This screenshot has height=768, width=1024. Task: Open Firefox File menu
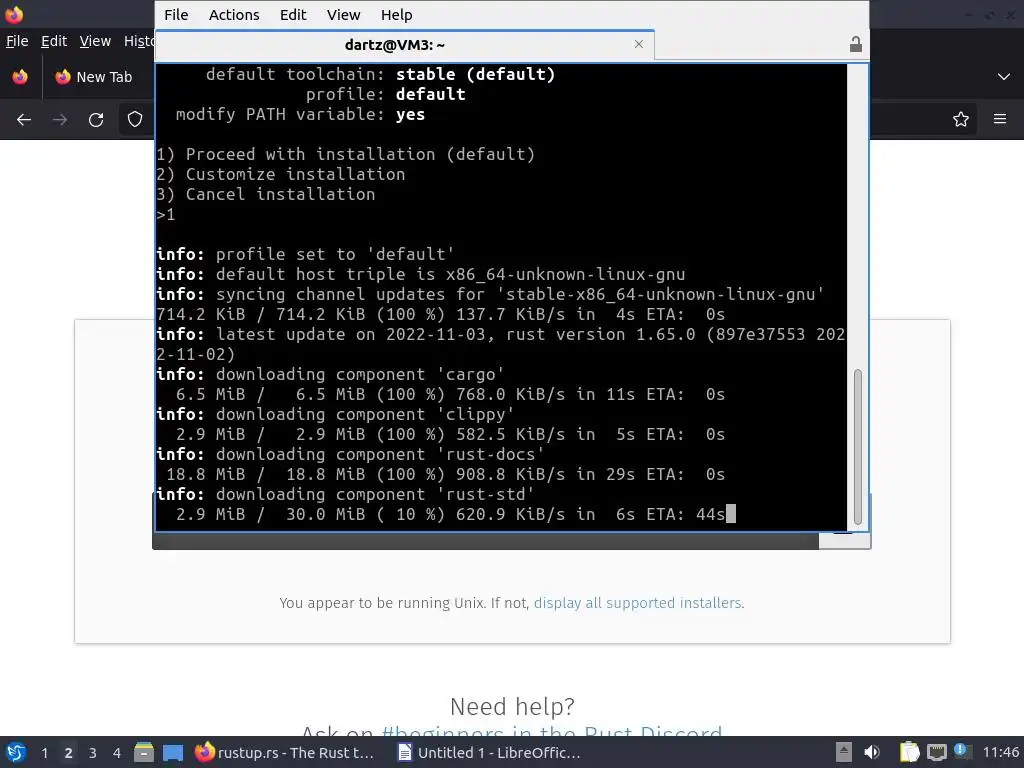tap(17, 41)
